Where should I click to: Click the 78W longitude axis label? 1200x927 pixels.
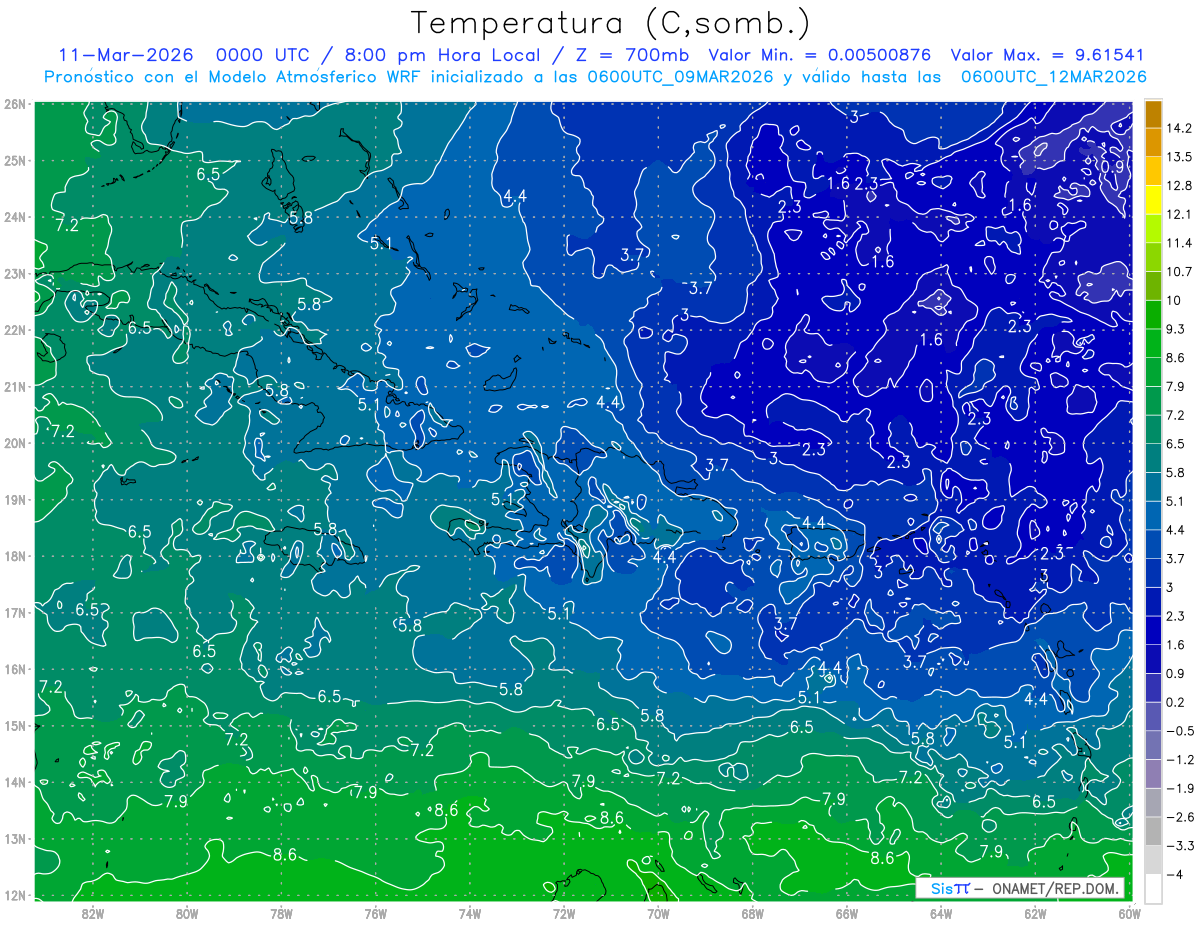coord(281,913)
